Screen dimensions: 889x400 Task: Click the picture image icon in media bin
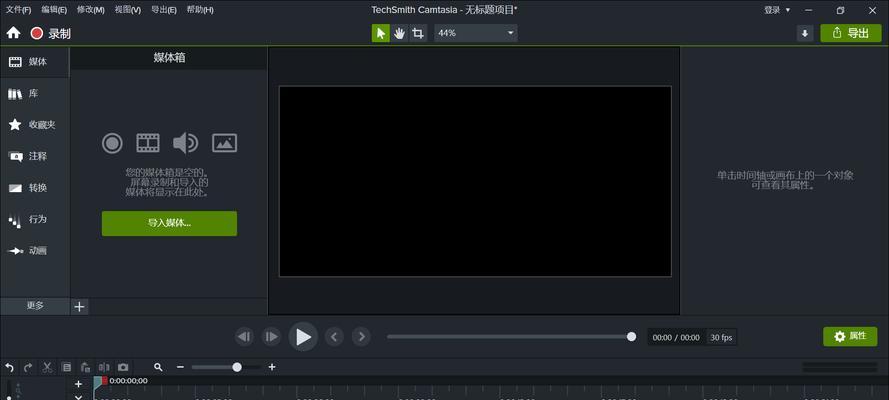click(225, 143)
